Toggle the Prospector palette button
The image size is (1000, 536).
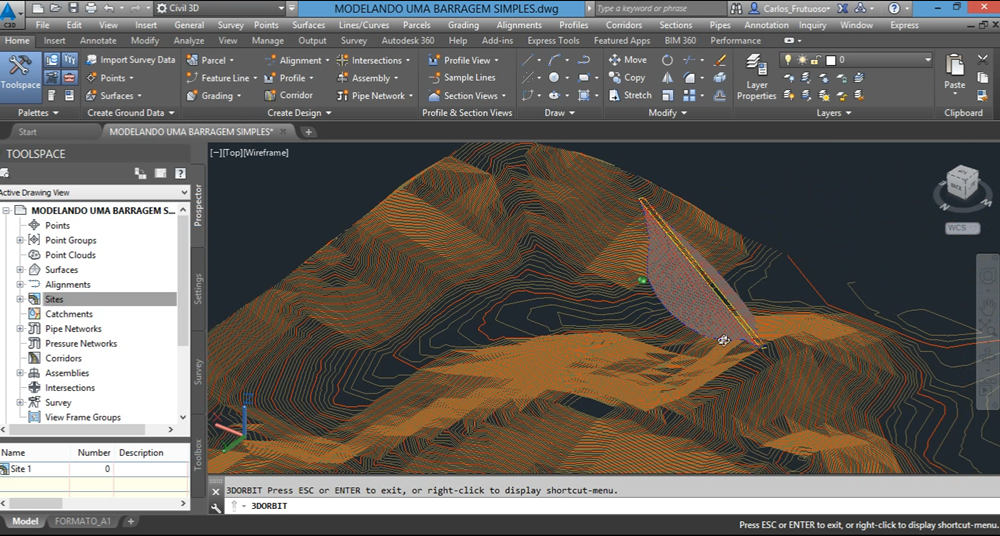(198, 205)
